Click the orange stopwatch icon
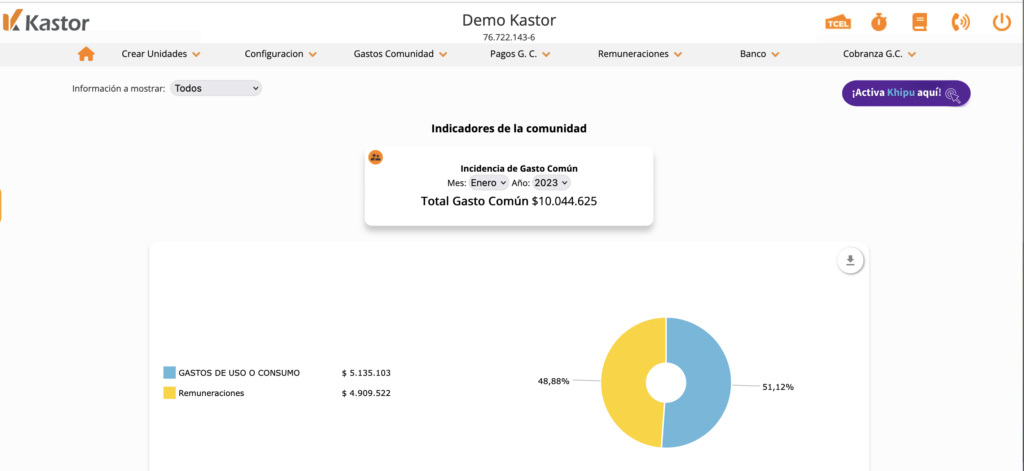 (x=879, y=22)
